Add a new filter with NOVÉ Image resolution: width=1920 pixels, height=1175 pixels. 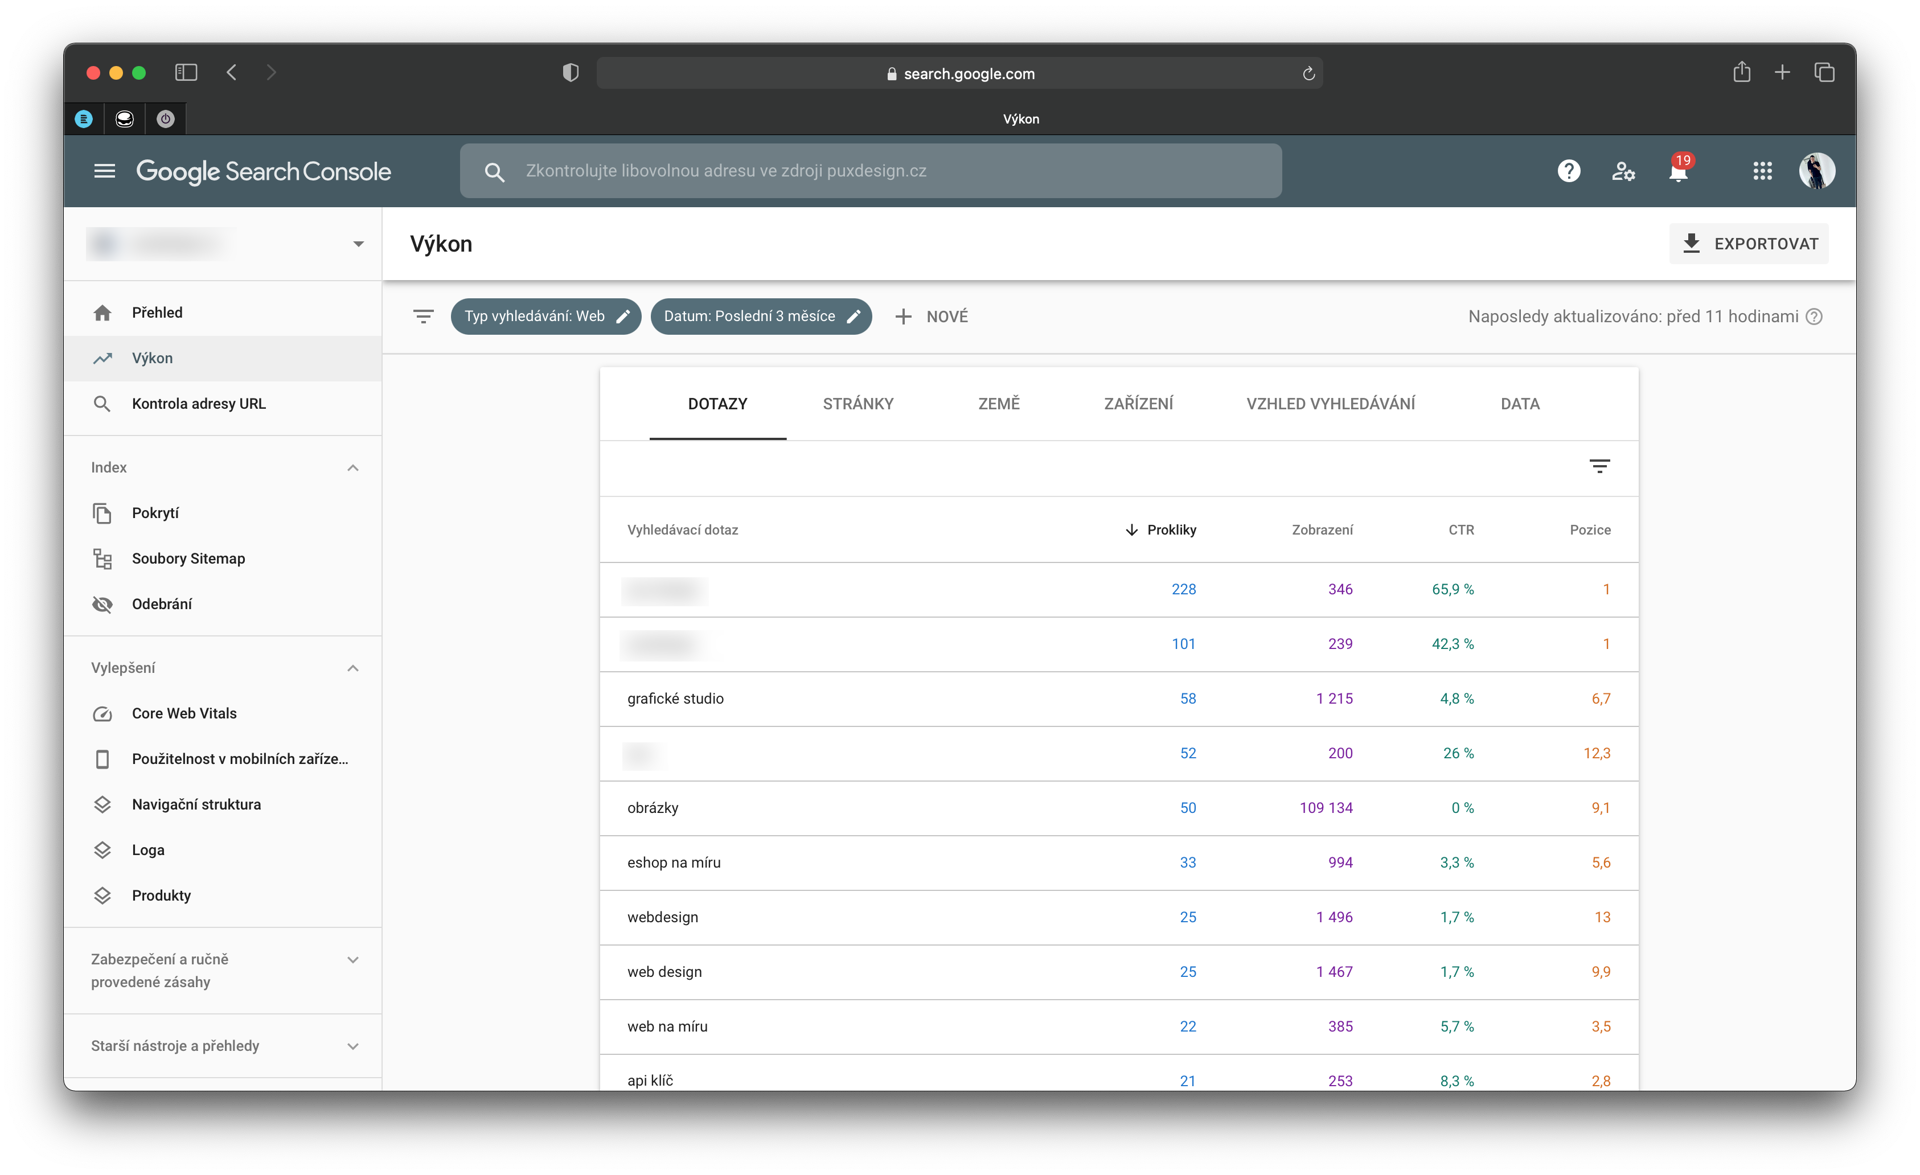(x=931, y=316)
